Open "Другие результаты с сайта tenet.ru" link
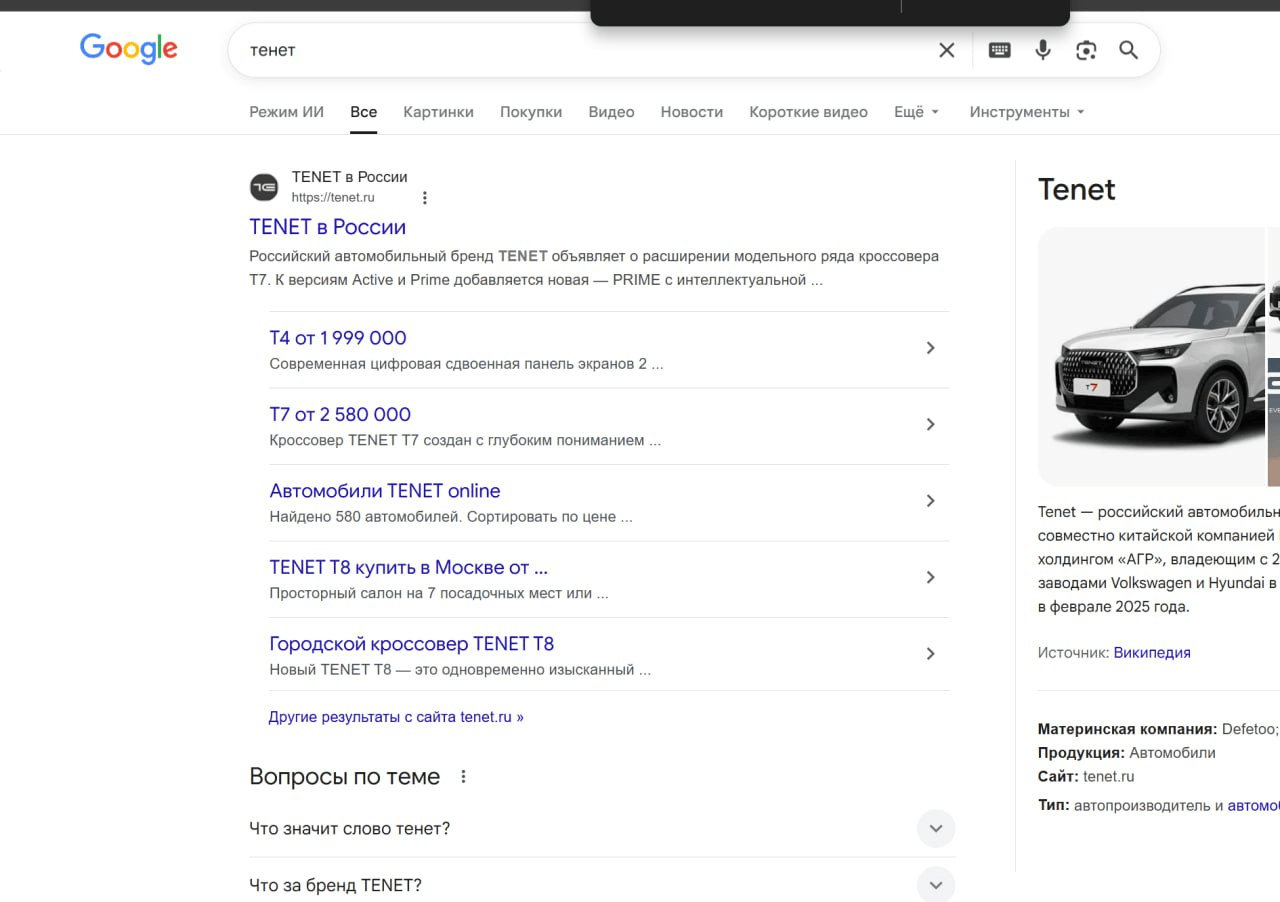This screenshot has width=1280, height=902. tap(396, 717)
